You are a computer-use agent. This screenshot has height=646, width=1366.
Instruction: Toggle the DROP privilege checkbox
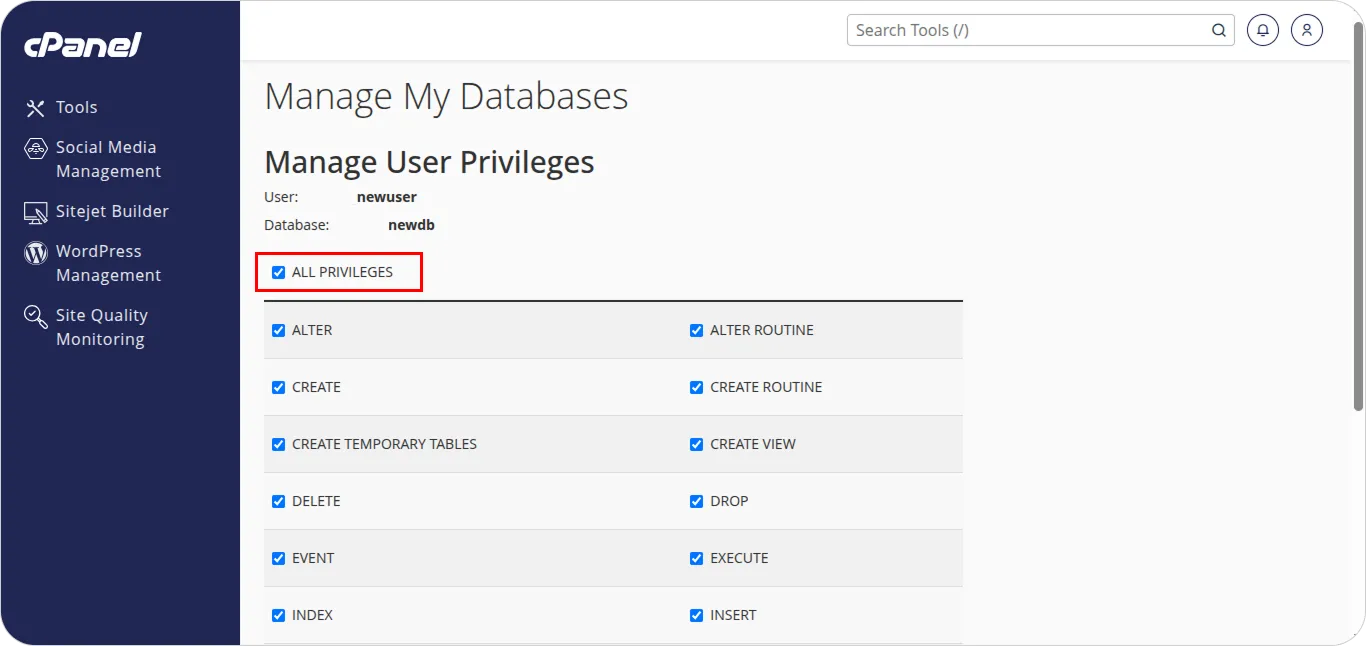pos(697,501)
